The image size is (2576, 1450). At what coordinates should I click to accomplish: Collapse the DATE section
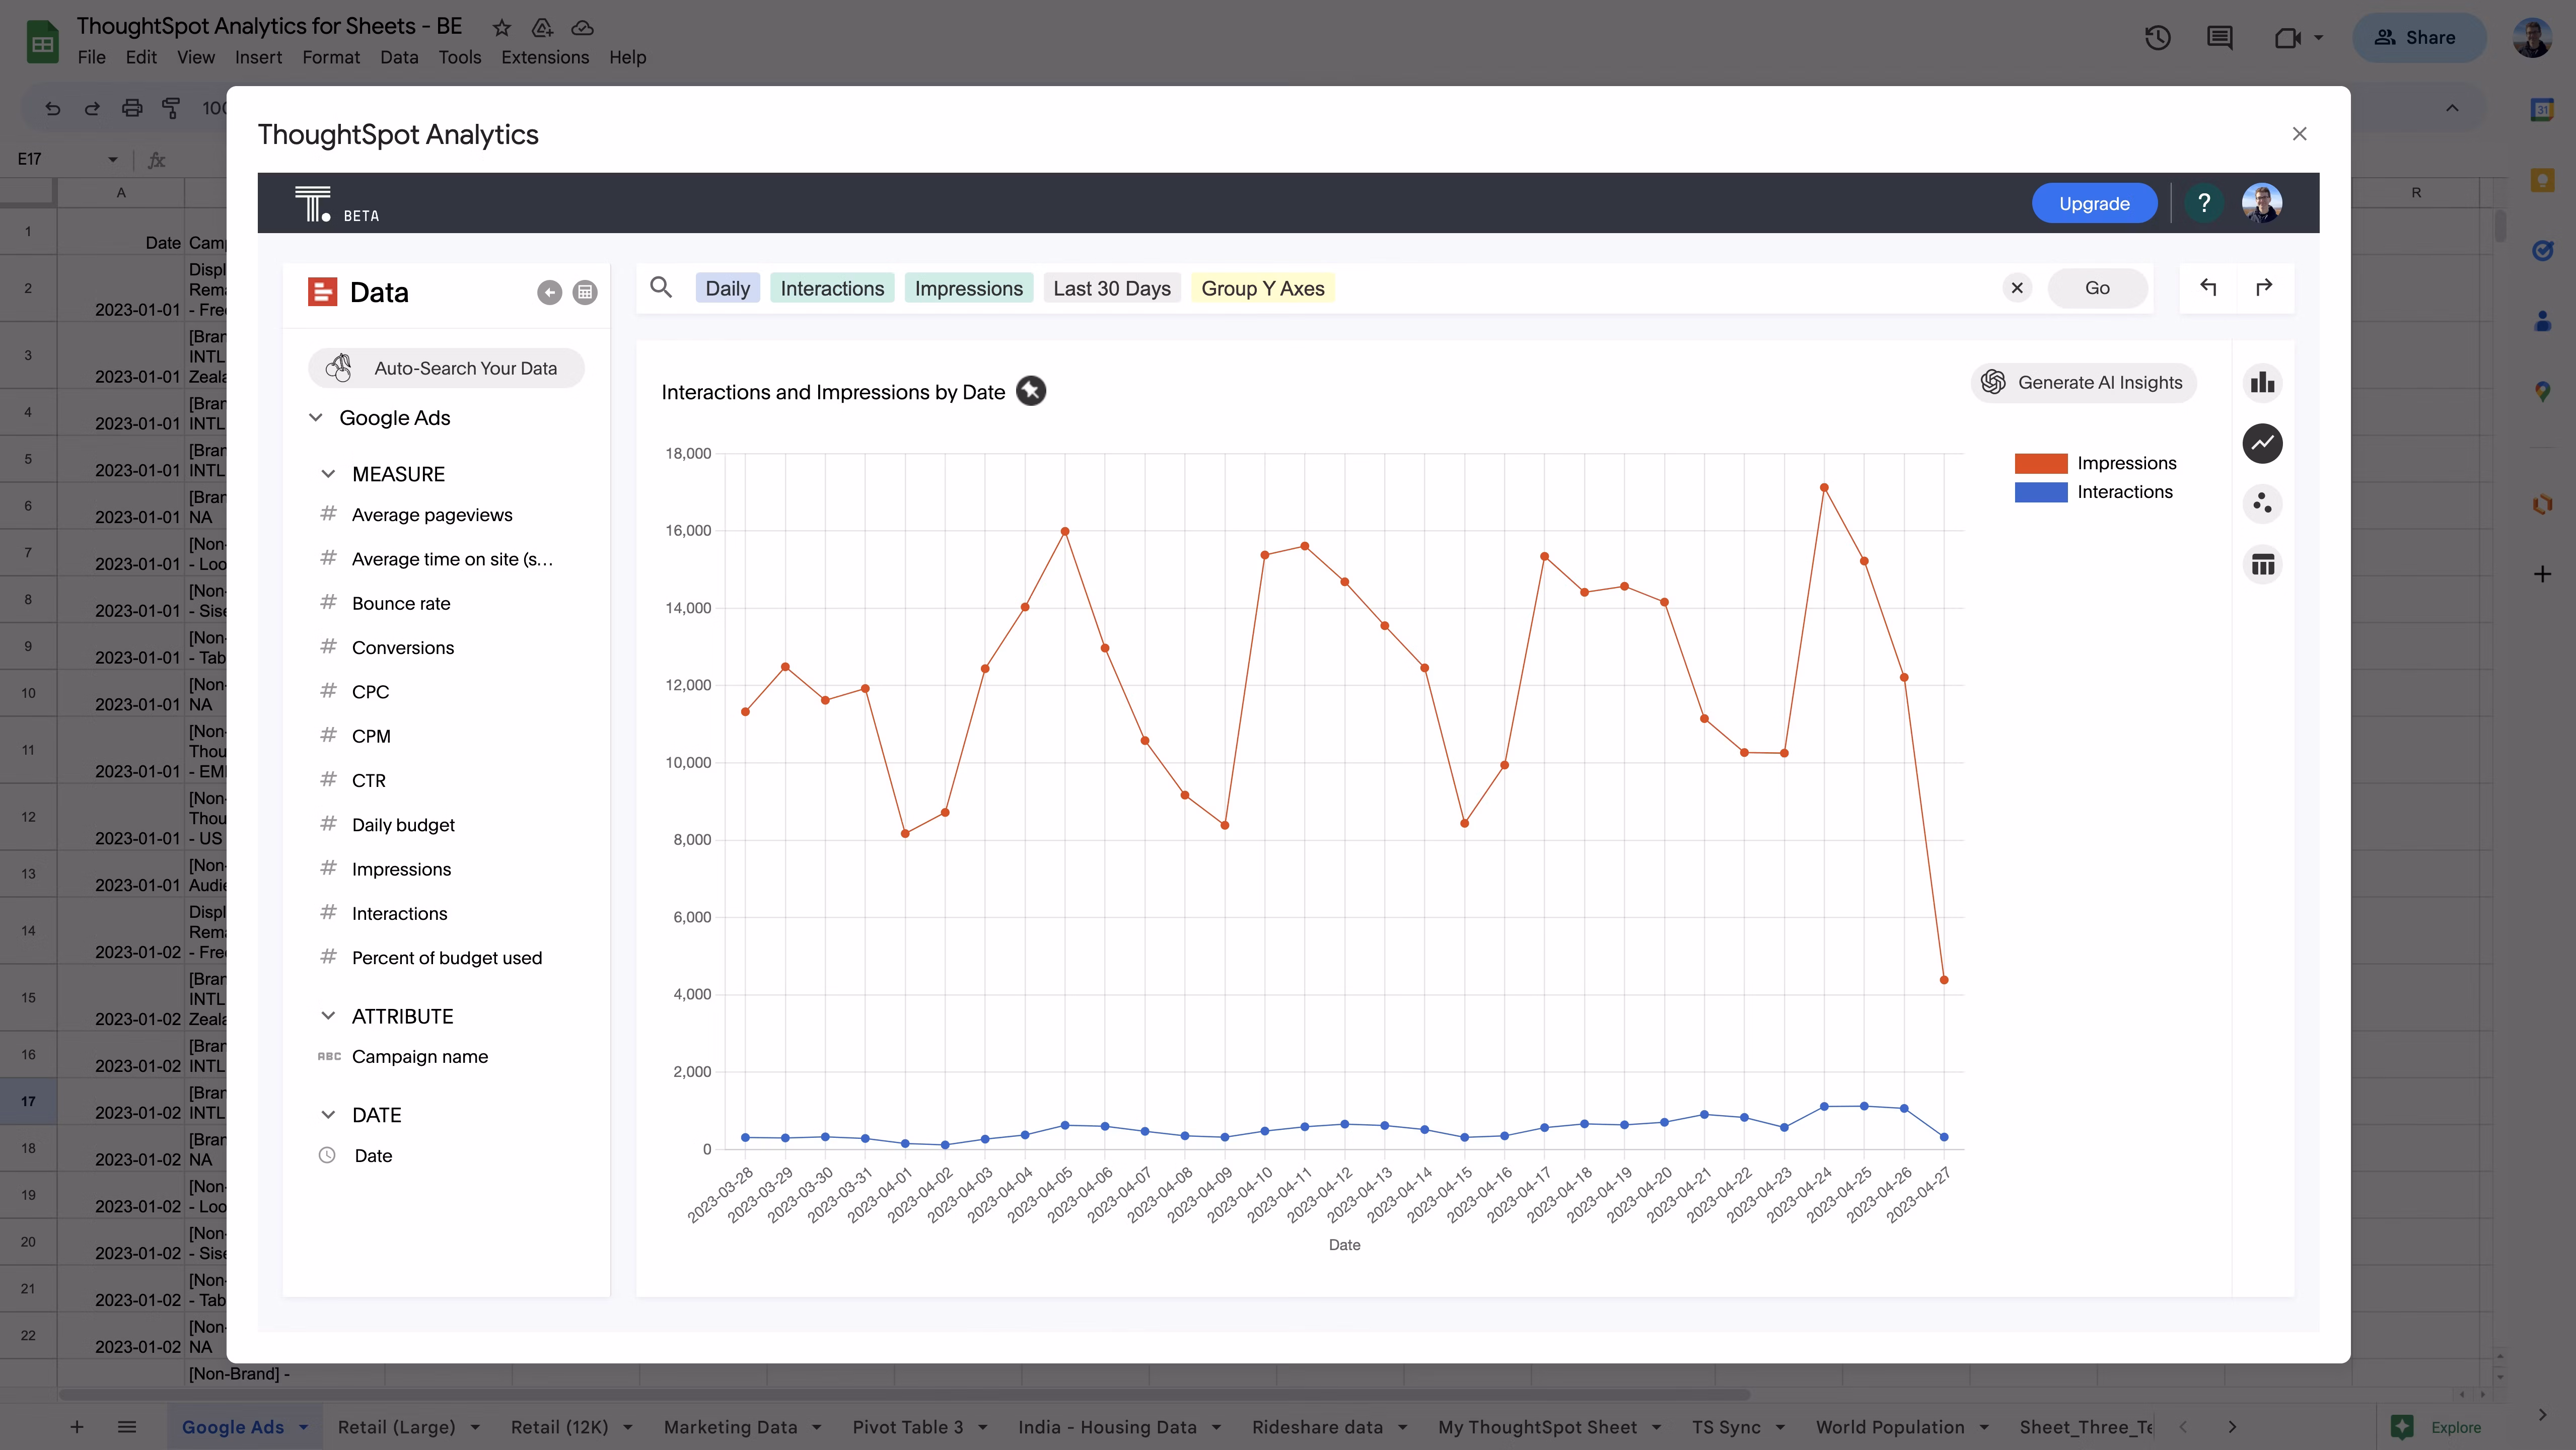tap(328, 1115)
